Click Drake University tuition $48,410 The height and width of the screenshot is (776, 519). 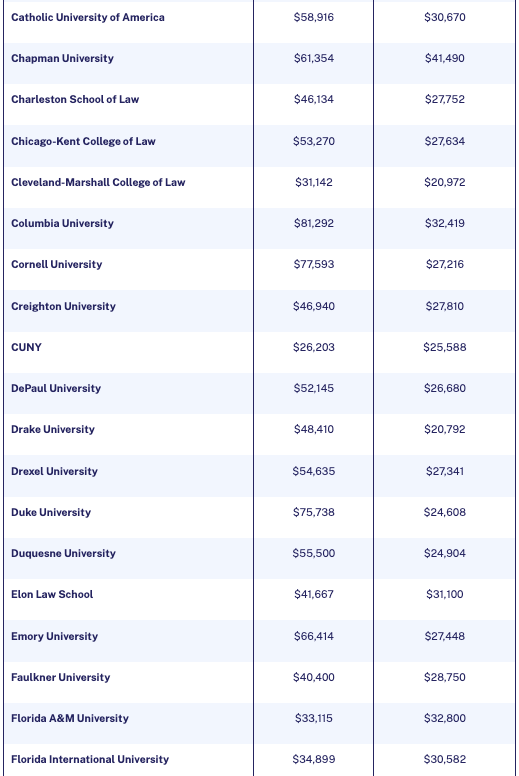(x=314, y=430)
